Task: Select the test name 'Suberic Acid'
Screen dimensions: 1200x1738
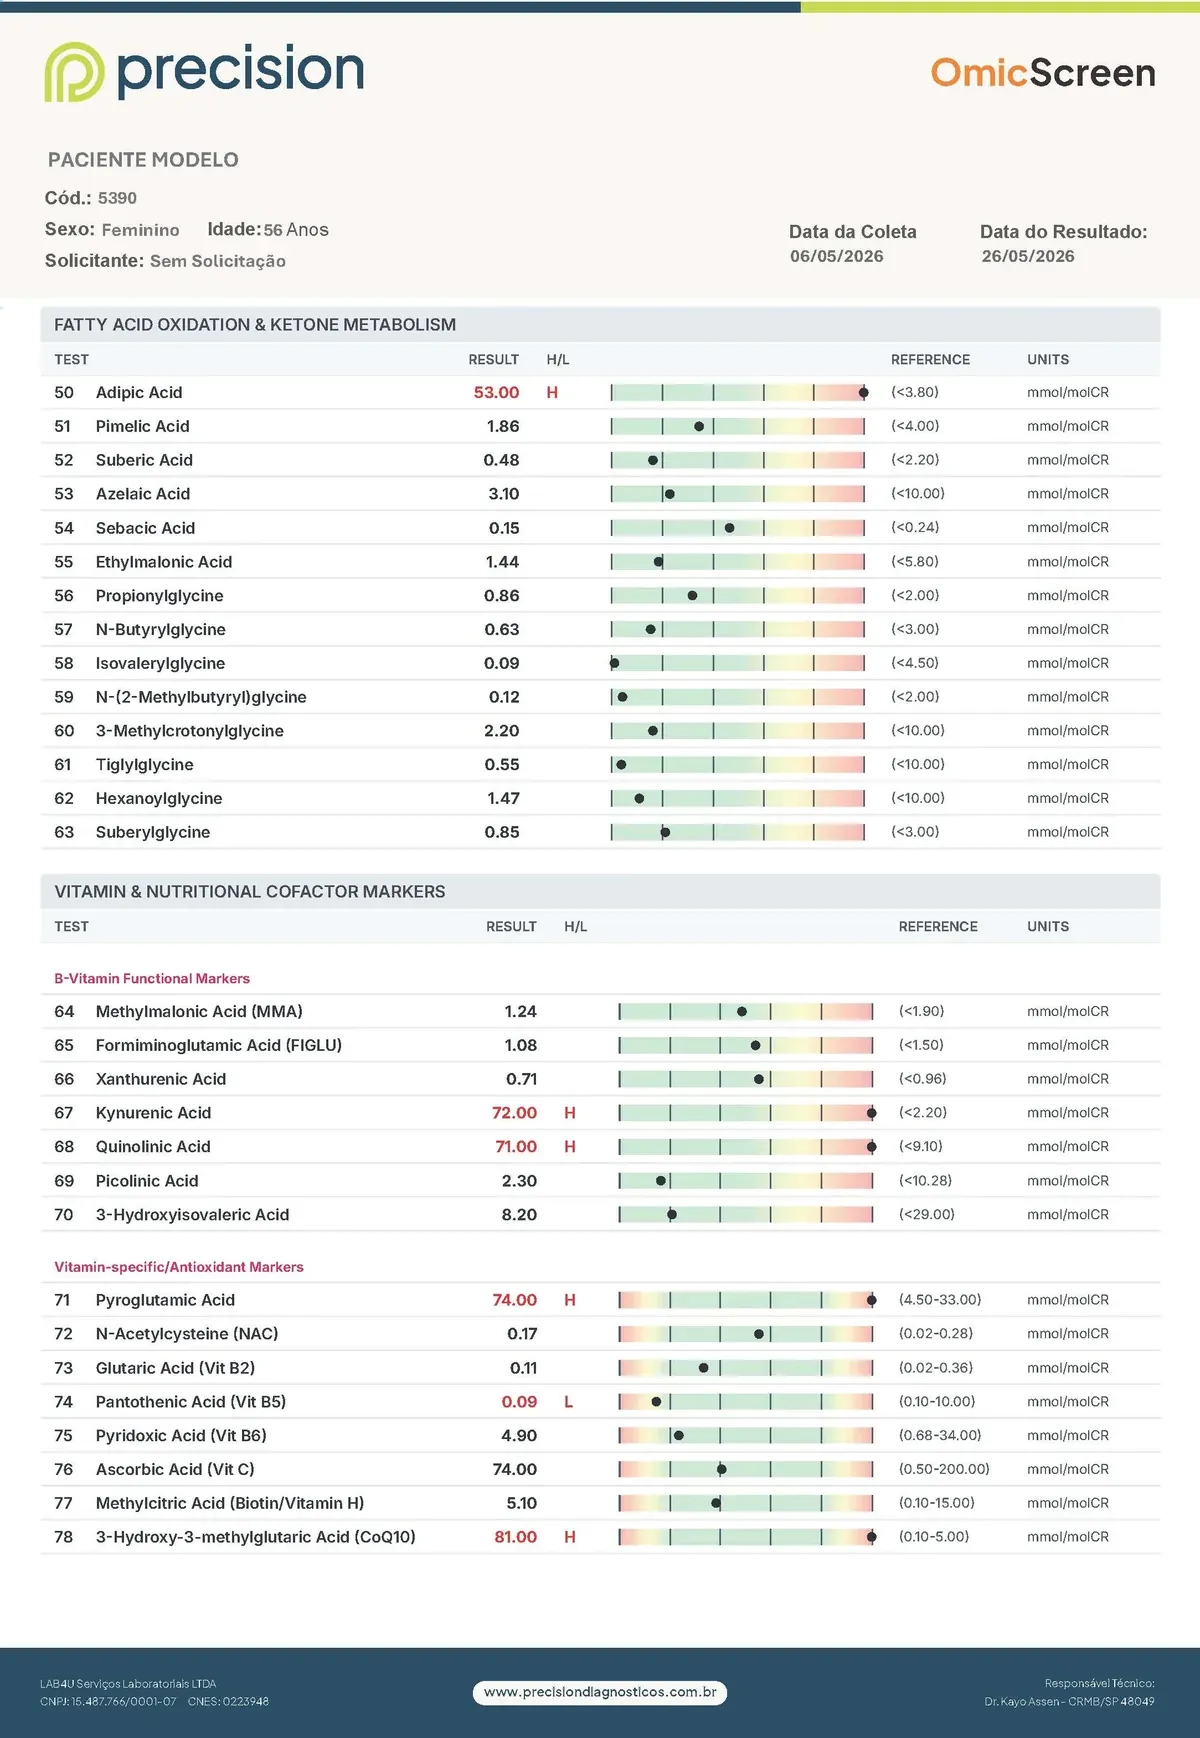Action: pyautogui.click(x=144, y=460)
